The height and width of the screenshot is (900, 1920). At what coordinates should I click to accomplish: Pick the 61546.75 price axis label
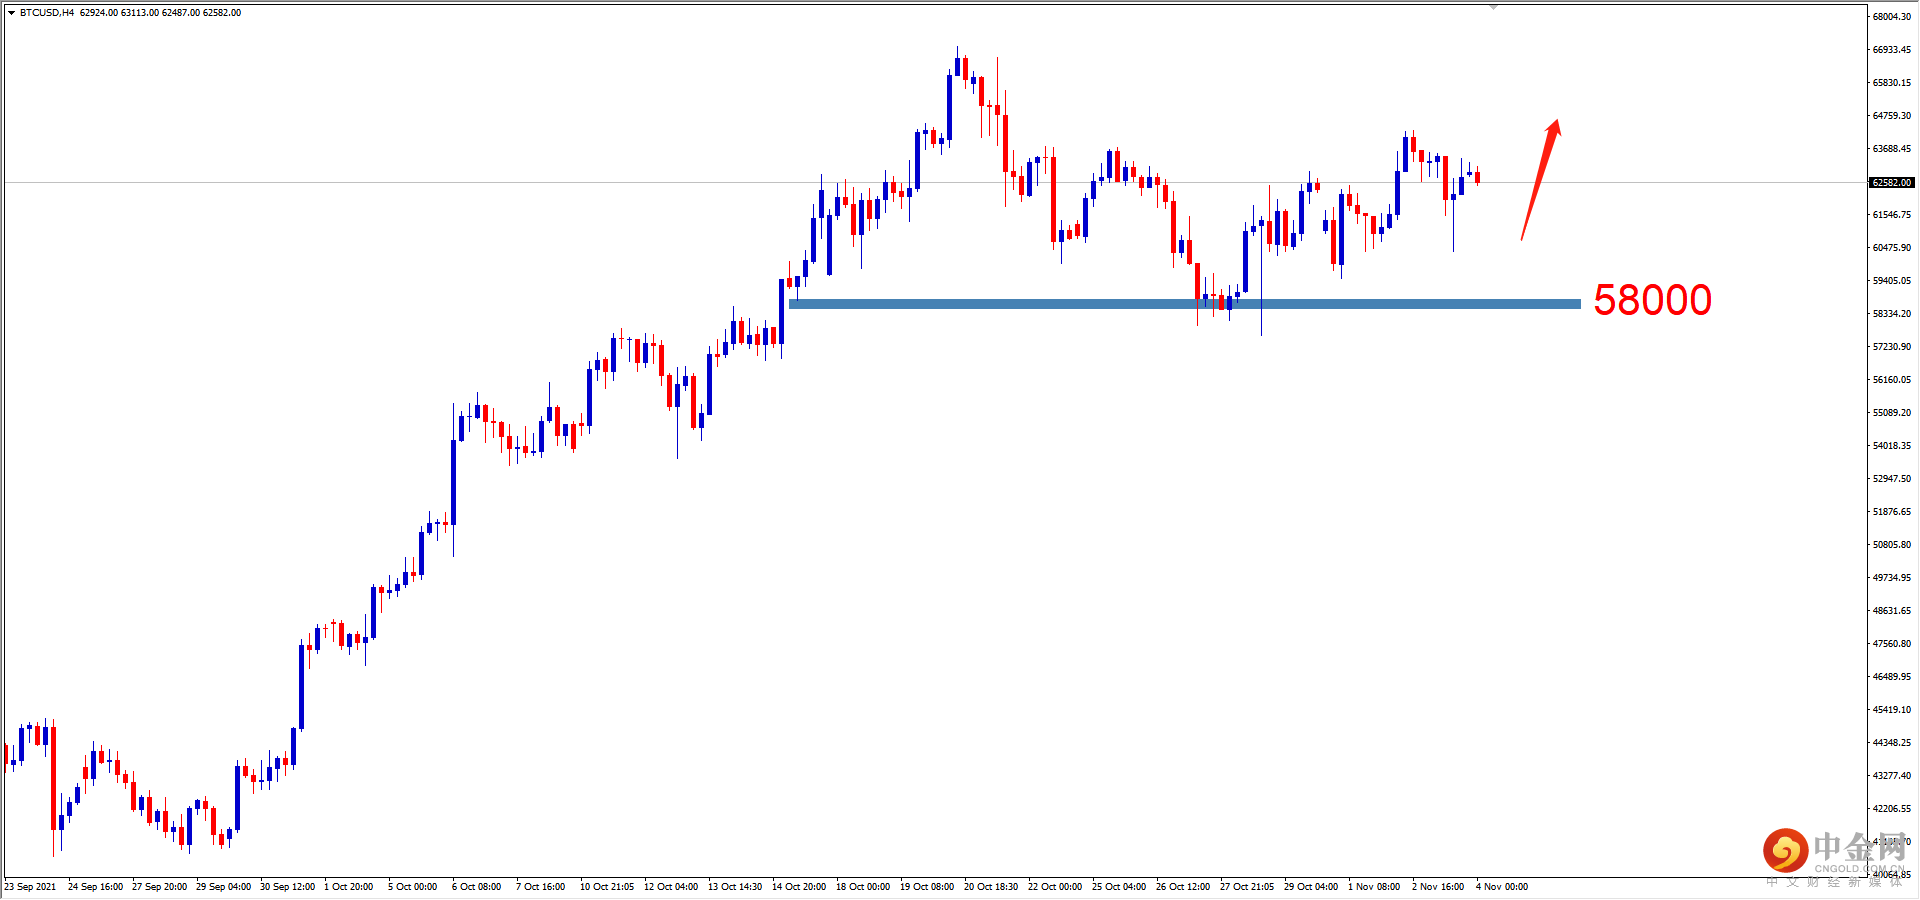pos(1892,215)
